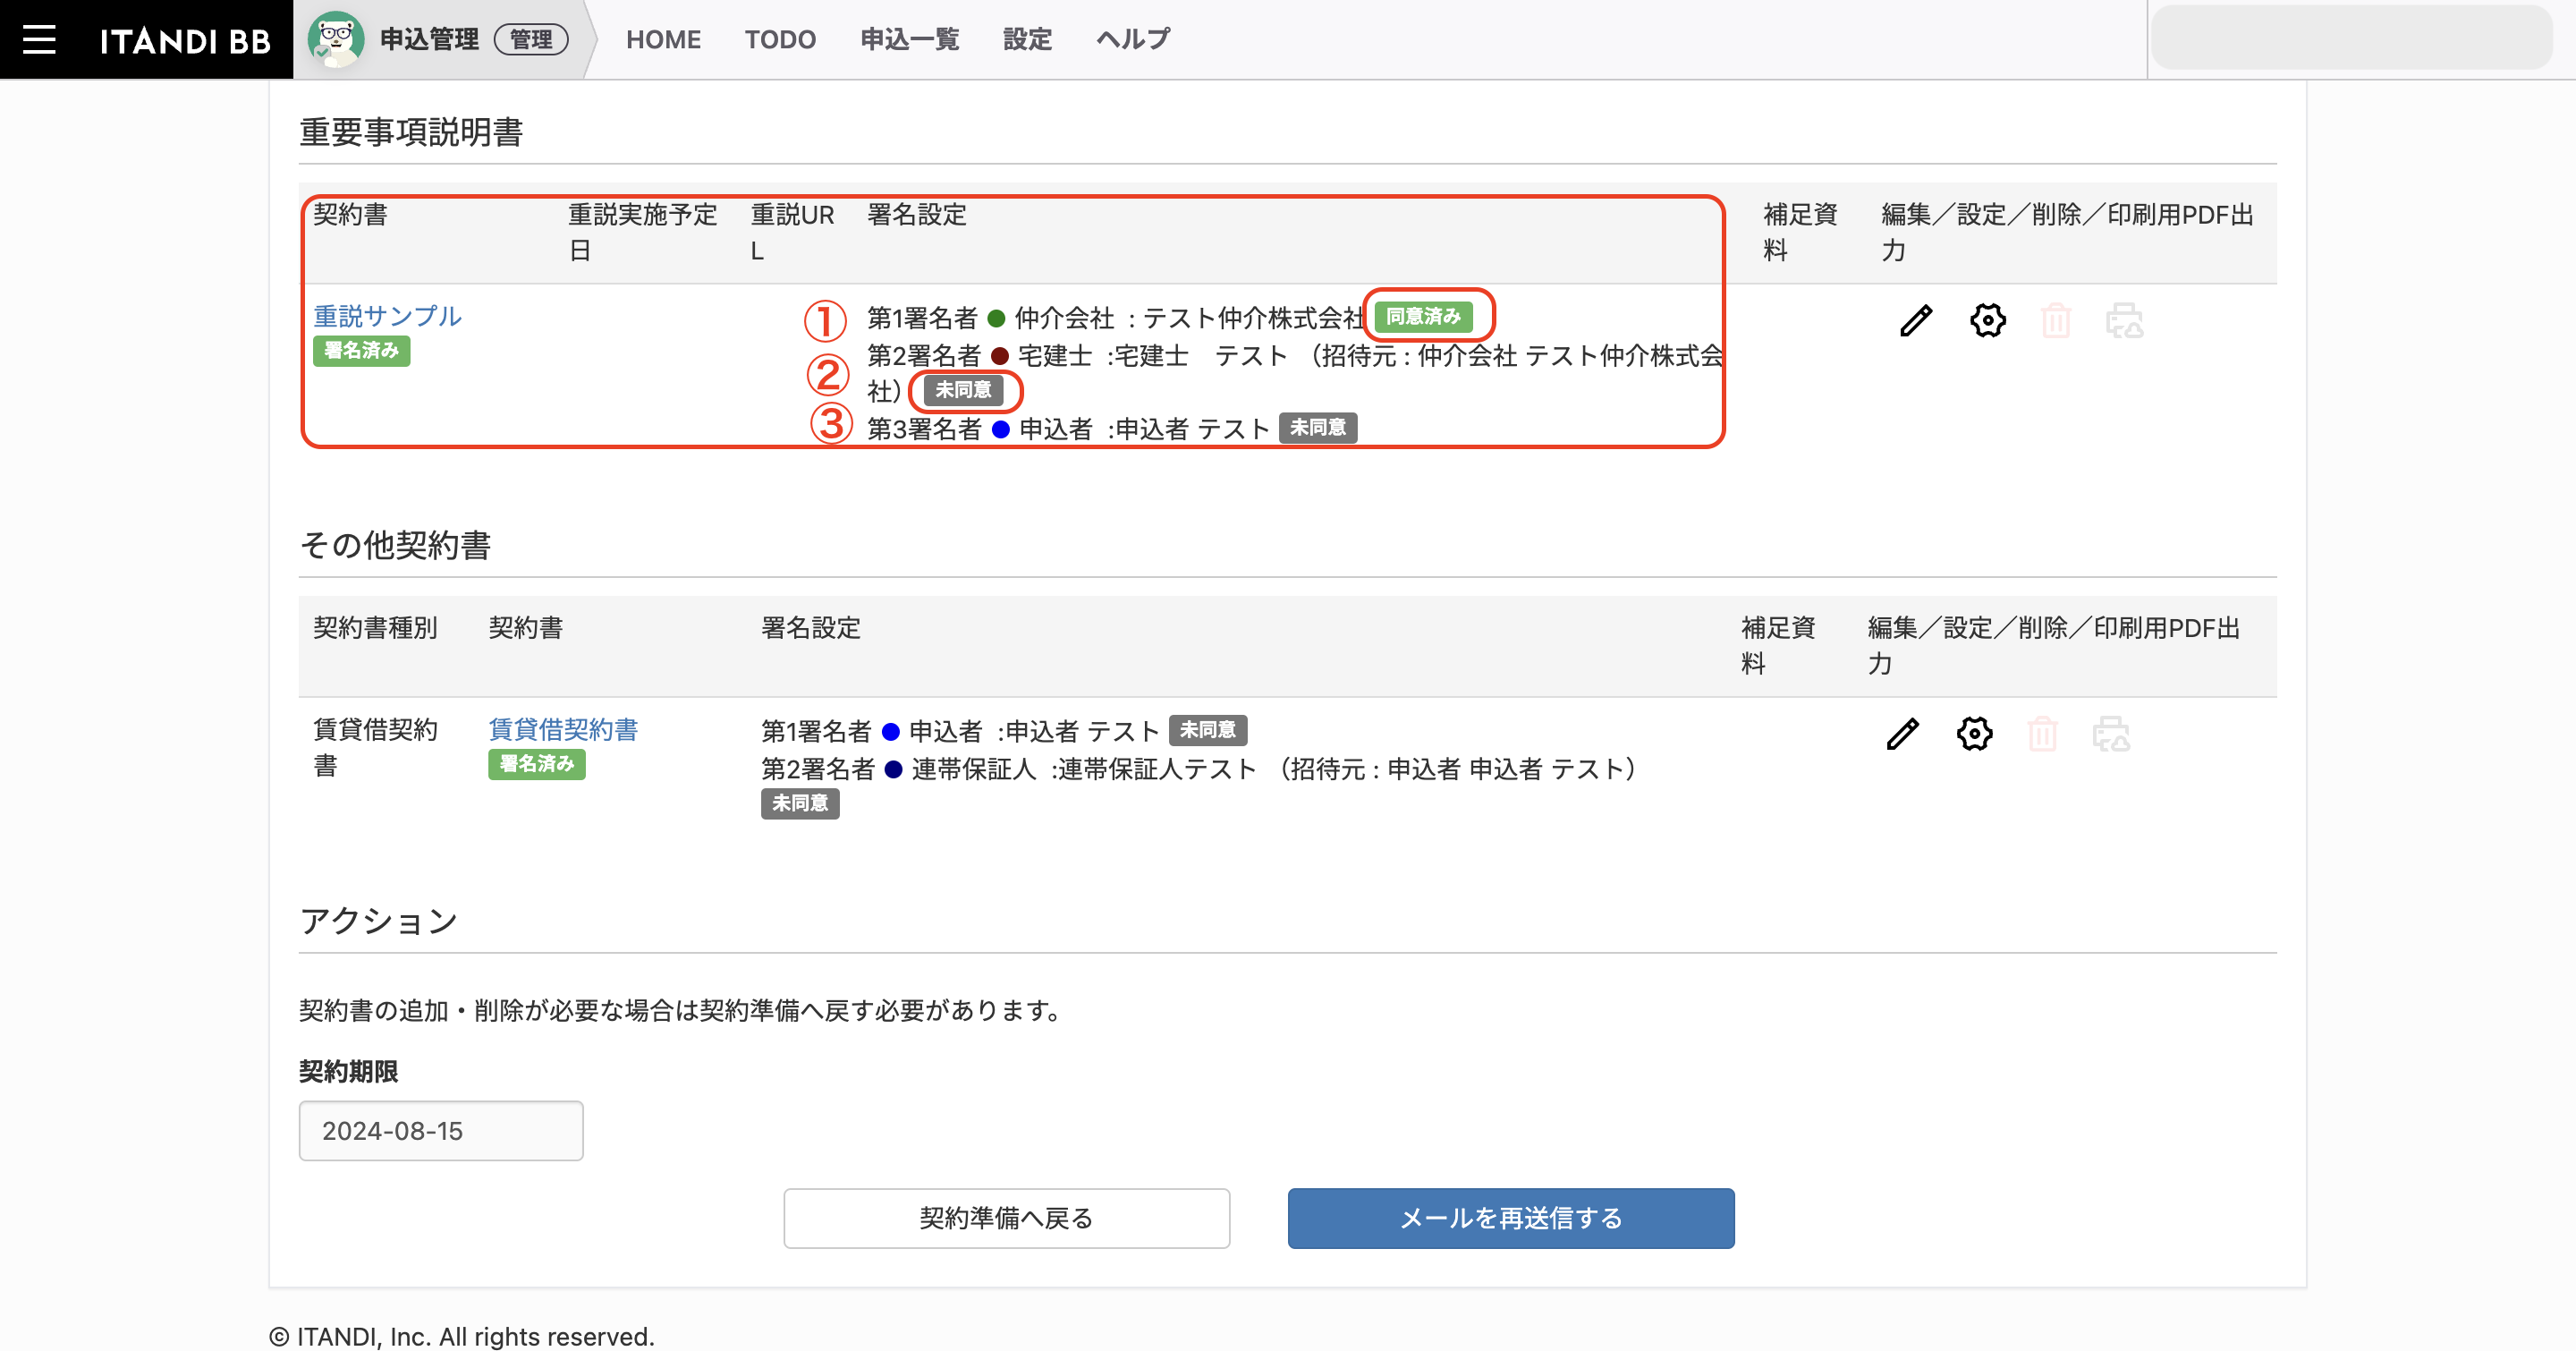Click the pencil edit icon for 重説サンプル
This screenshot has width=2576, height=1351.
coord(1915,321)
